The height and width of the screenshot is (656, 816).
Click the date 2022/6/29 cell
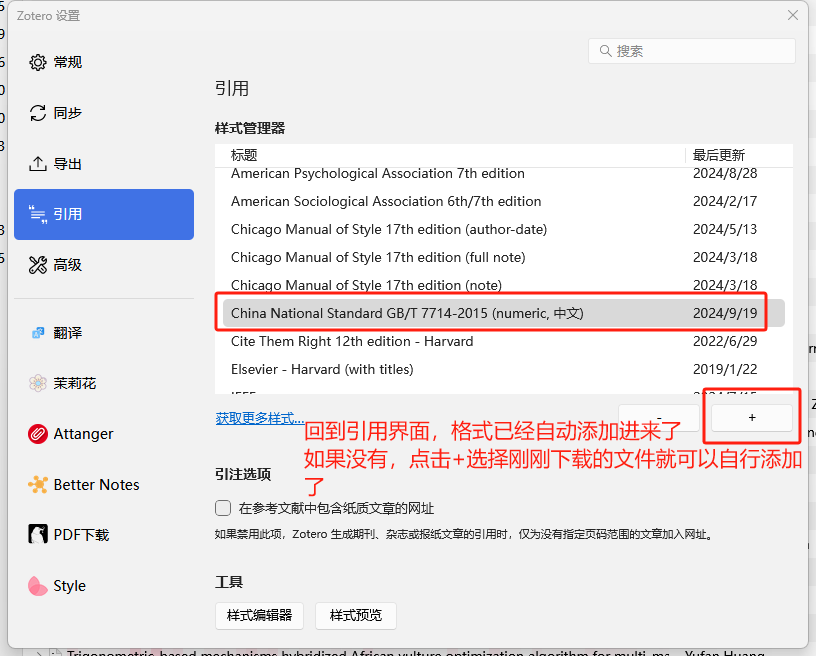(x=725, y=341)
